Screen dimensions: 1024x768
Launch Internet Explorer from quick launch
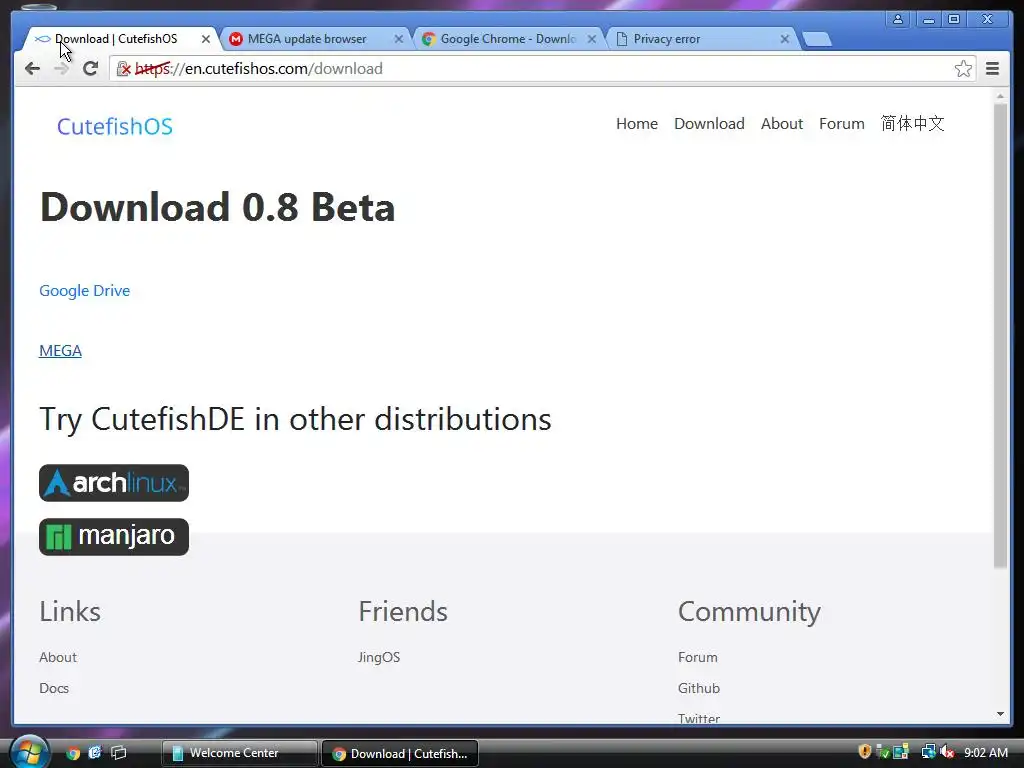click(x=95, y=753)
